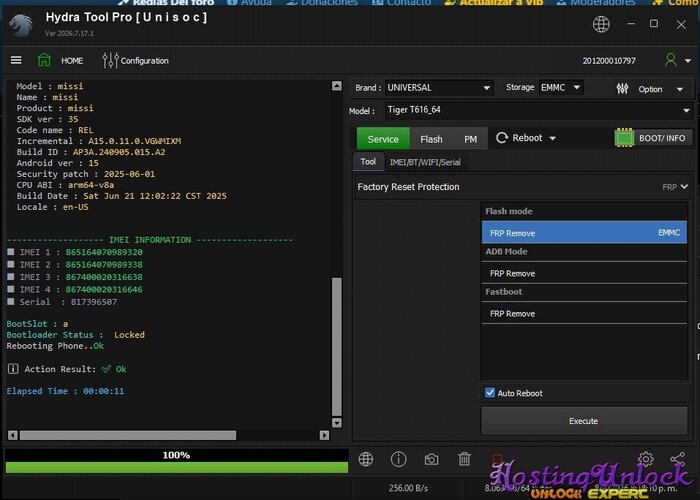
Task: Click Elapsed Time 00:00:11 text
Action: pyautogui.click(x=65, y=391)
